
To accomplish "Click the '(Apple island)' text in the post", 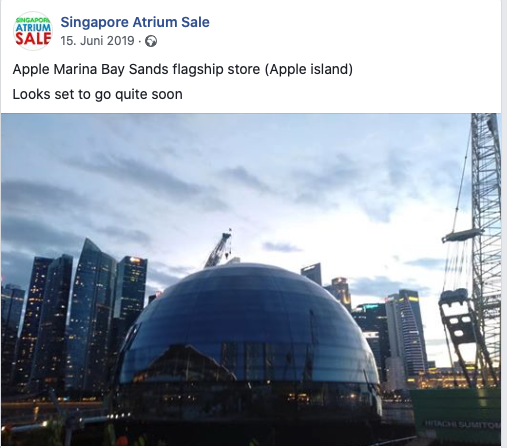I will (309, 69).
